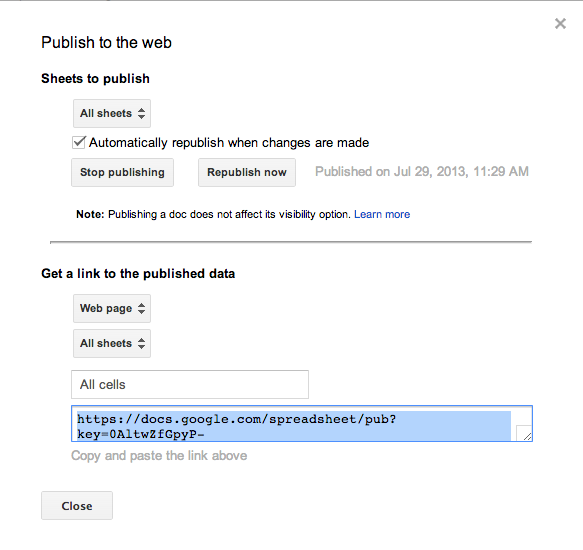This screenshot has height=550, width=583.
Task: Click the 'Get a link to the published data' heading
Action: click(138, 274)
